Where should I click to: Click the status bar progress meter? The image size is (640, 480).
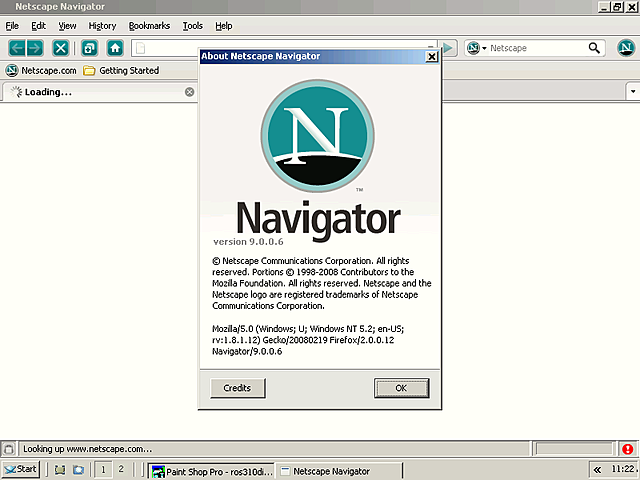tap(573, 449)
